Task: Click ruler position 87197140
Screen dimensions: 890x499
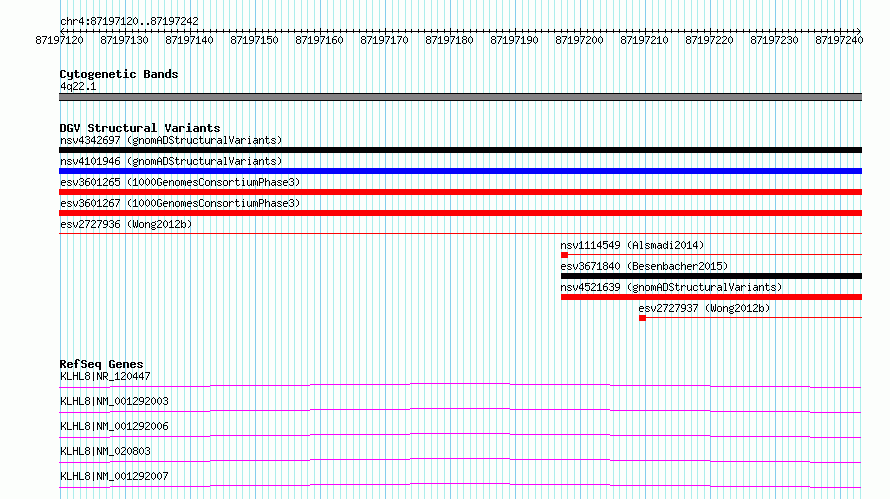Action: pyautogui.click(x=190, y=40)
